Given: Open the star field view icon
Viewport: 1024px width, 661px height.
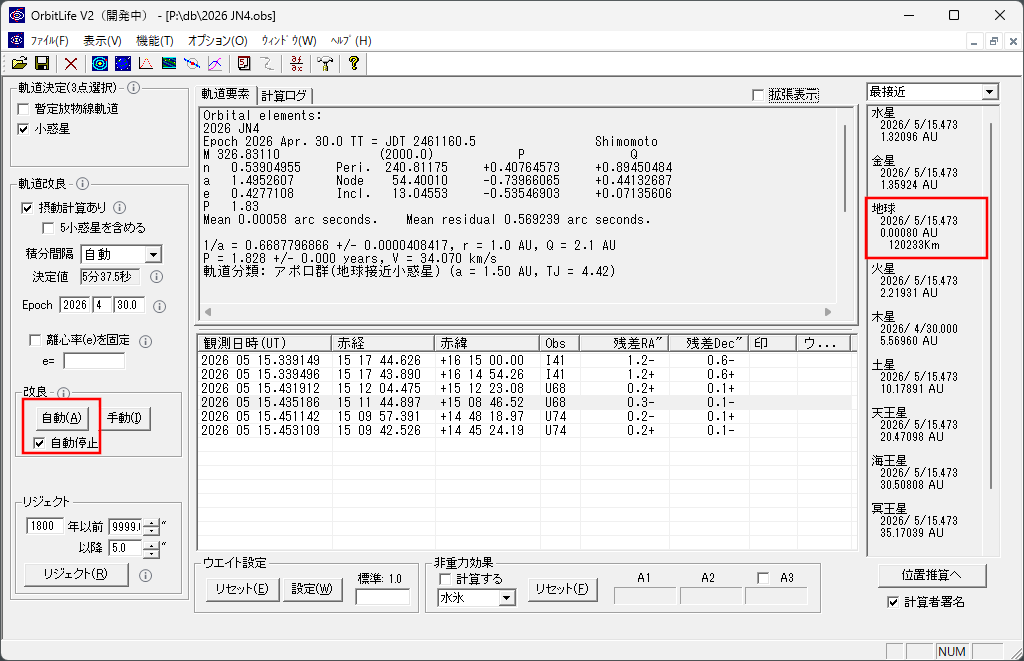Looking at the screenshot, I should pos(123,63).
